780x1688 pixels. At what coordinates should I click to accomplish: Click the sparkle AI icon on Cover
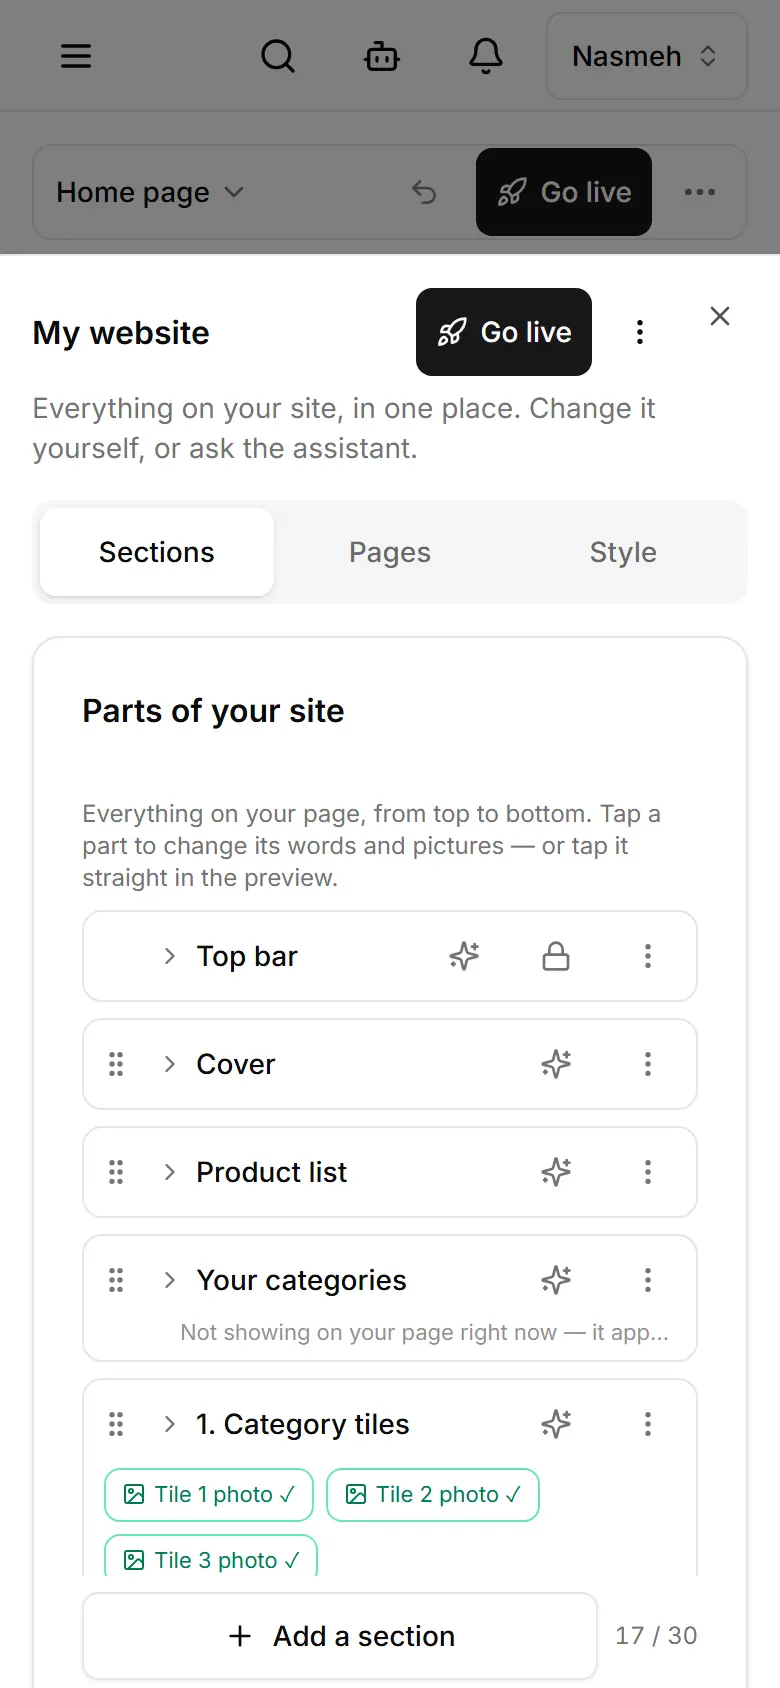(556, 1064)
